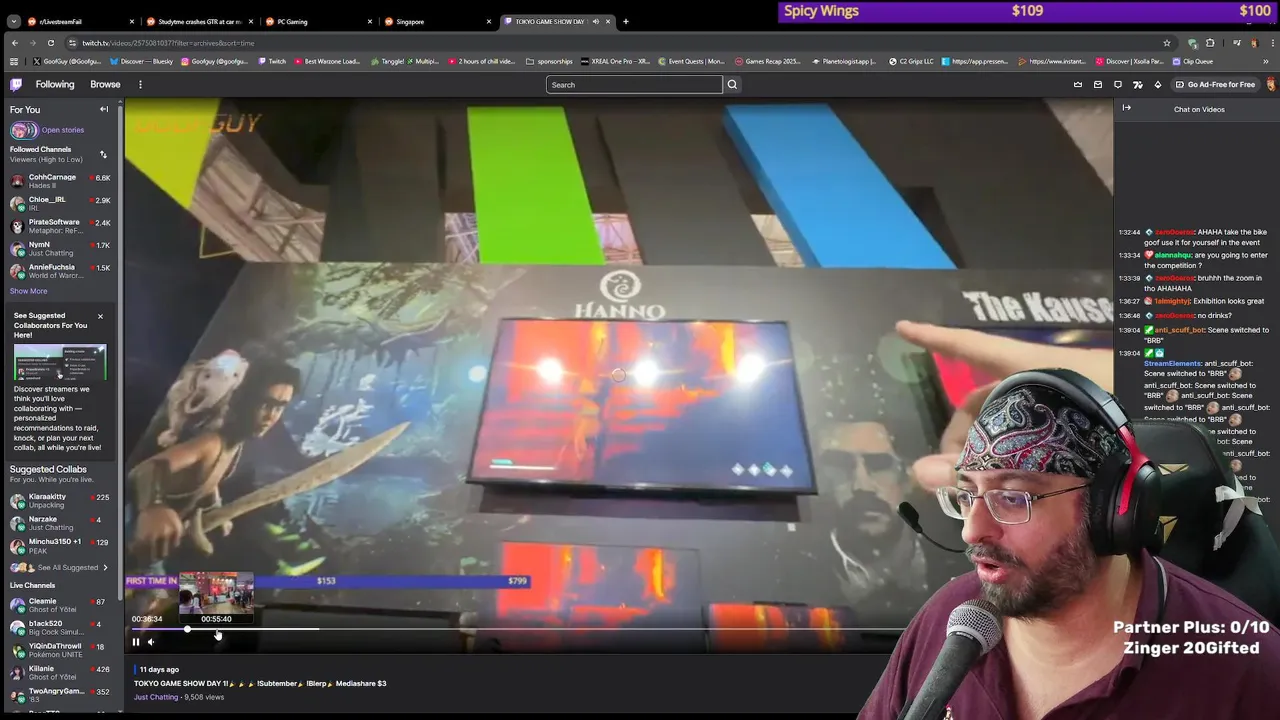Switch to Studytme crashes GTR browser tab
Viewport: 1280px width, 720px height.
(x=200, y=21)
